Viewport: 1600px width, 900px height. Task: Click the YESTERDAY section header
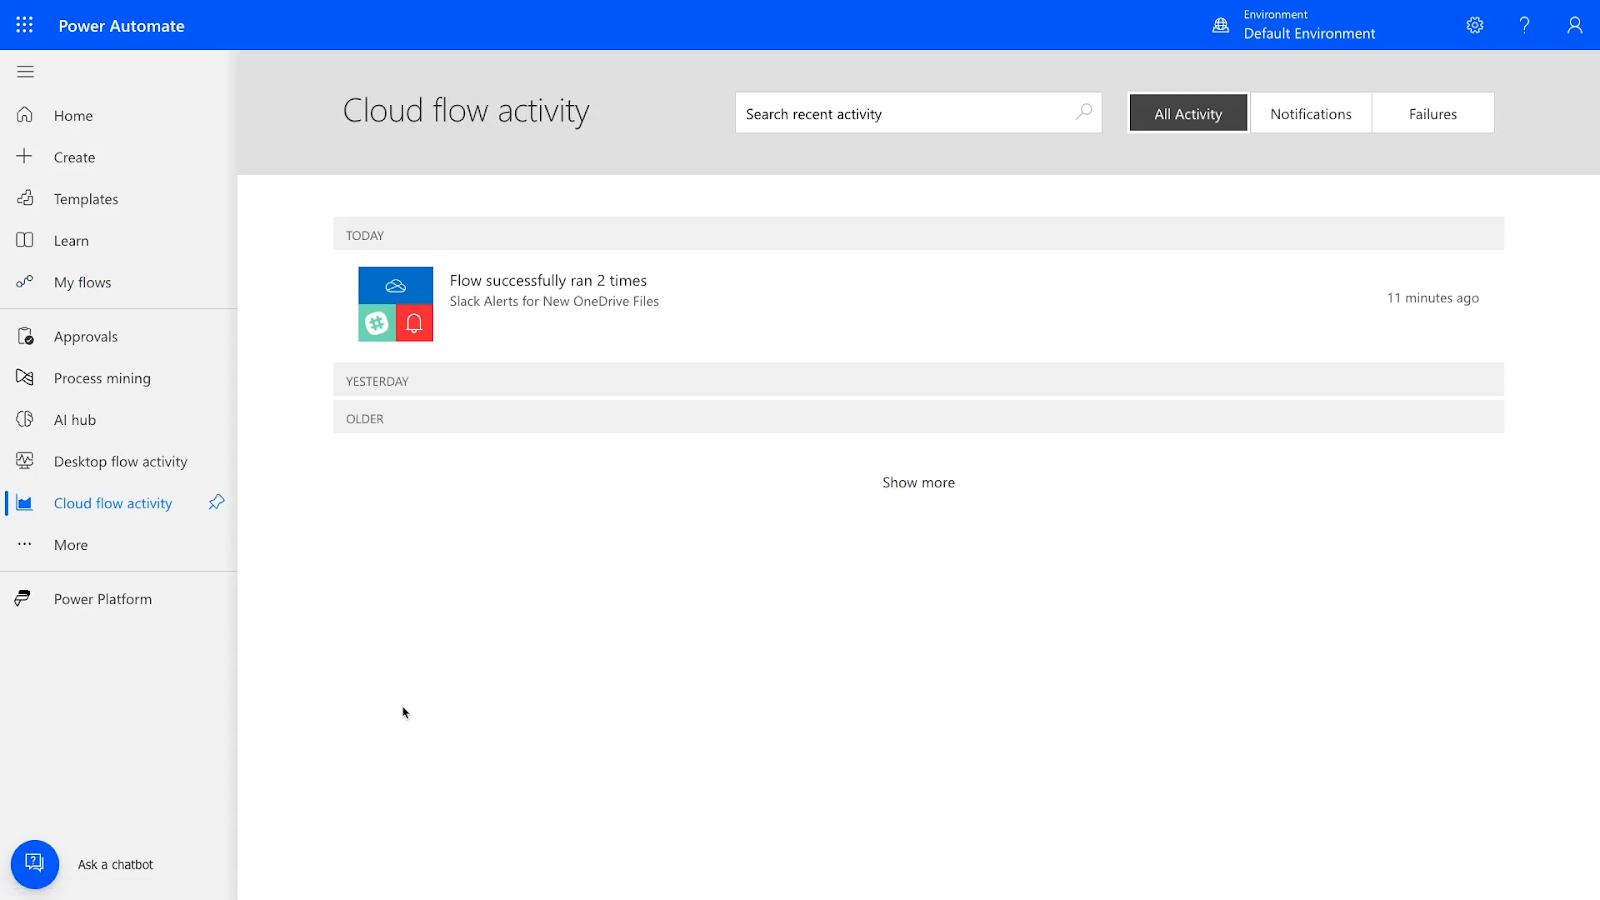tap(918, 380)
